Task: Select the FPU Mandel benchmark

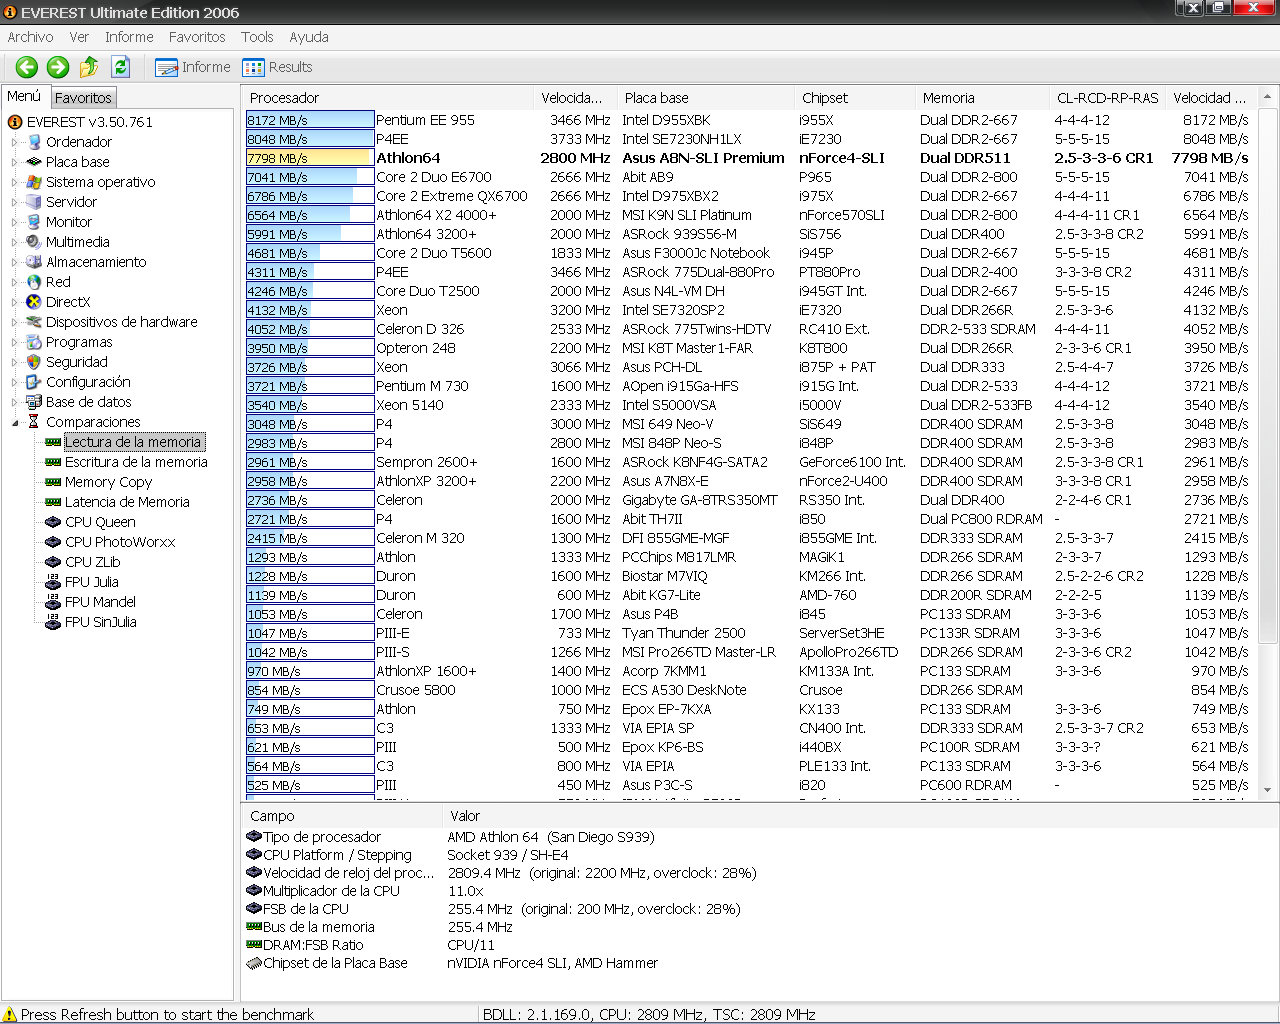Action: click(100, 602)
